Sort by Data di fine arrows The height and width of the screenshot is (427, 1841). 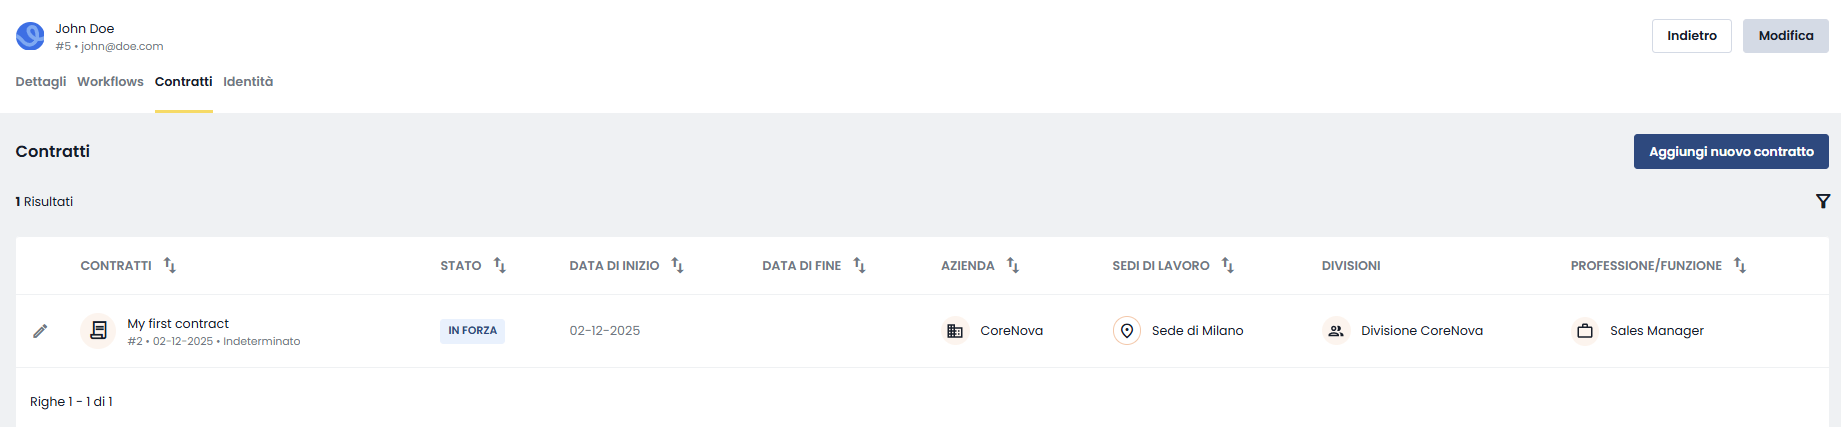tap(860, 265)
